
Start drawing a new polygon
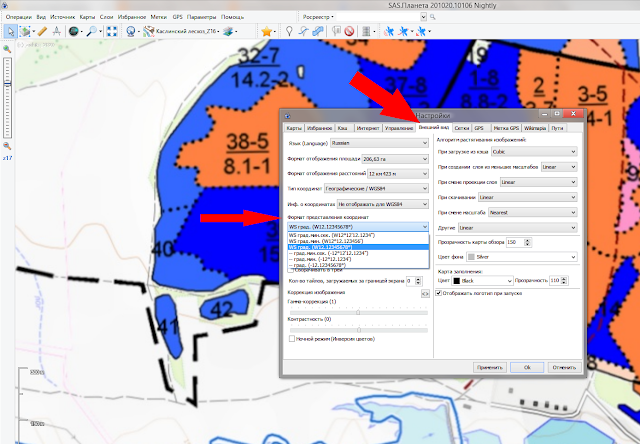[318, 31]
